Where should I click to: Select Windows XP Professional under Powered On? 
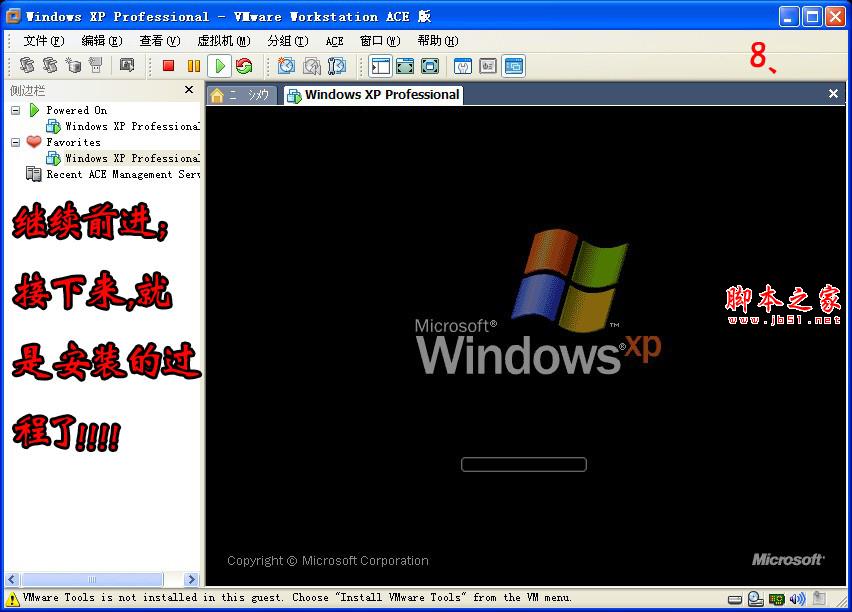point(132,126)
